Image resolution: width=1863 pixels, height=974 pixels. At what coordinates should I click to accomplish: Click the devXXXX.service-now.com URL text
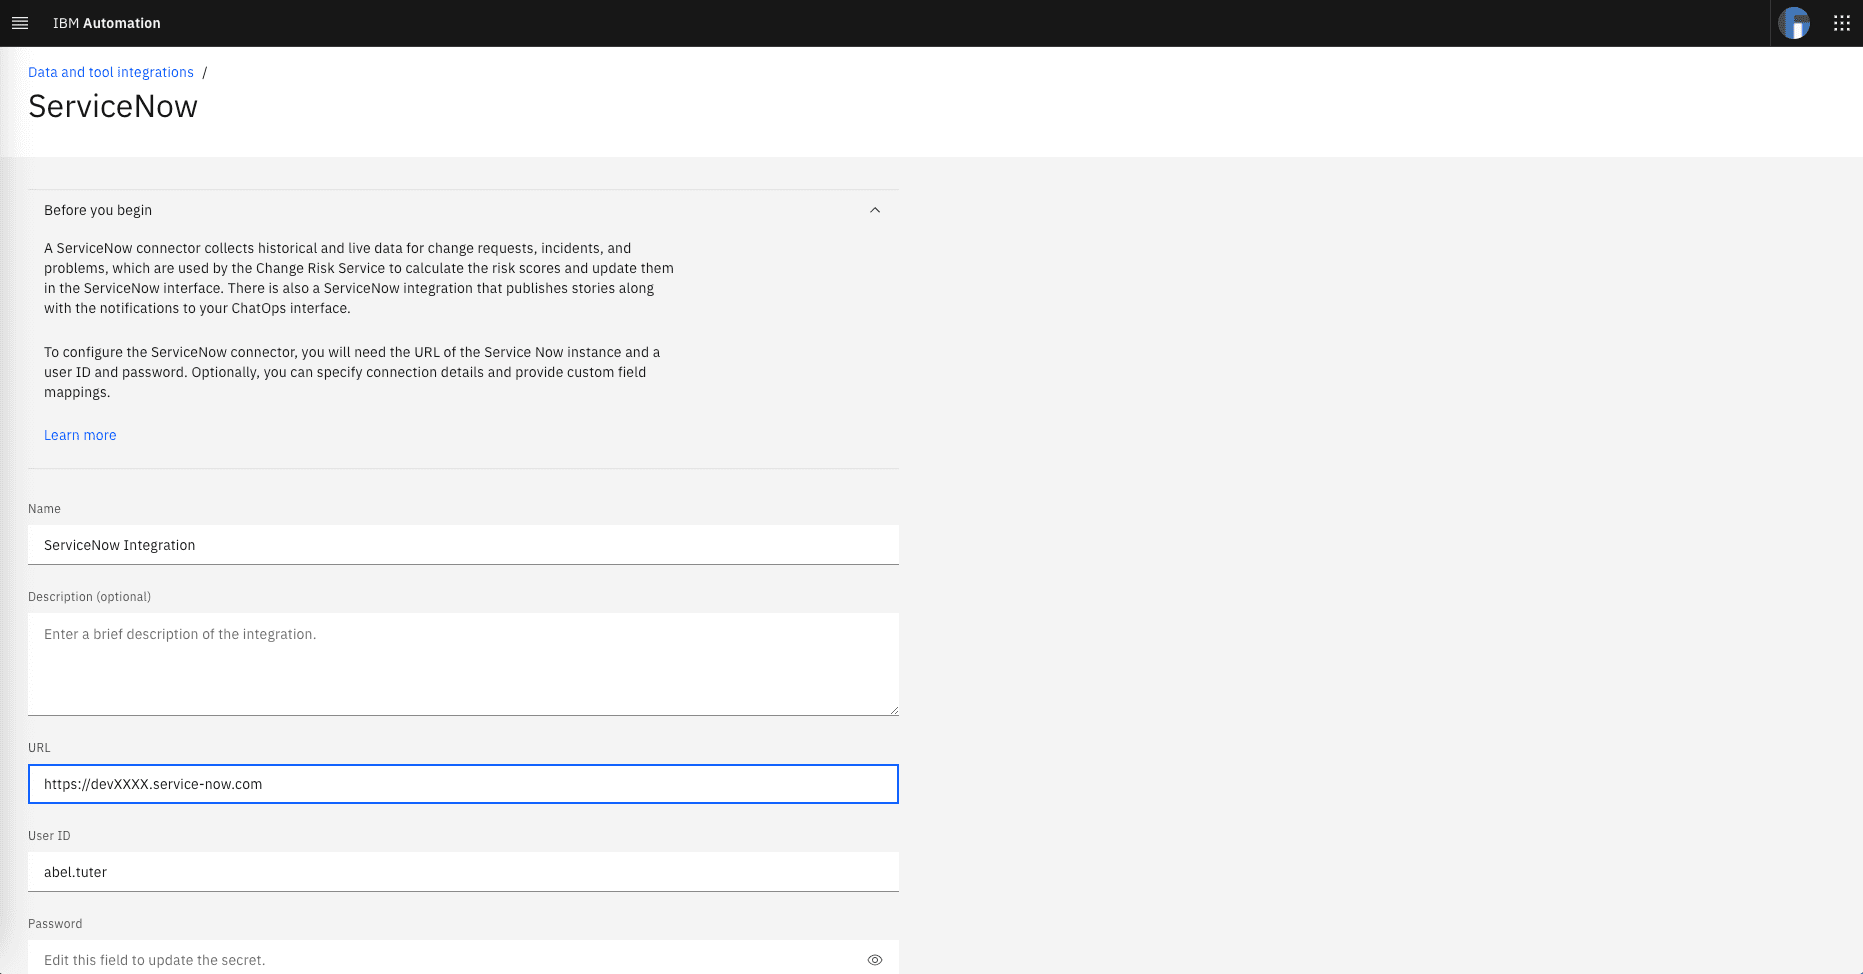(152, 784)
